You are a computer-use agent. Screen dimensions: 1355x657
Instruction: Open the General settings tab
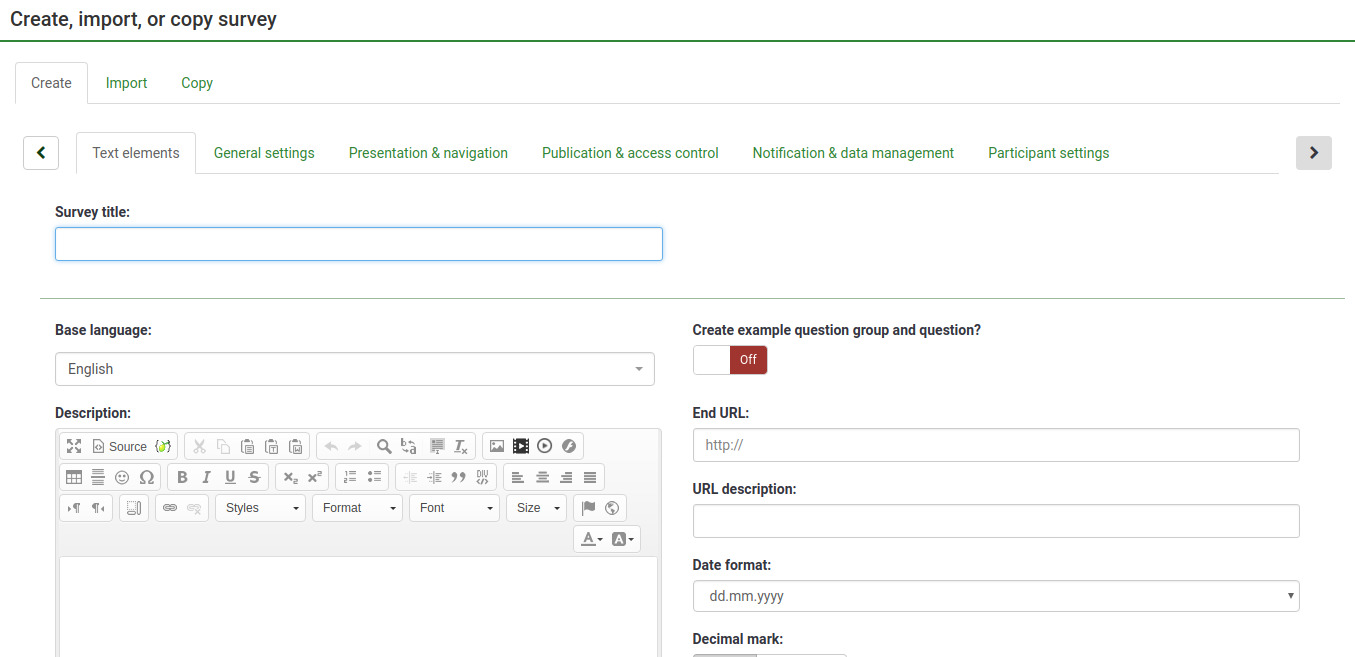[264, 153]
